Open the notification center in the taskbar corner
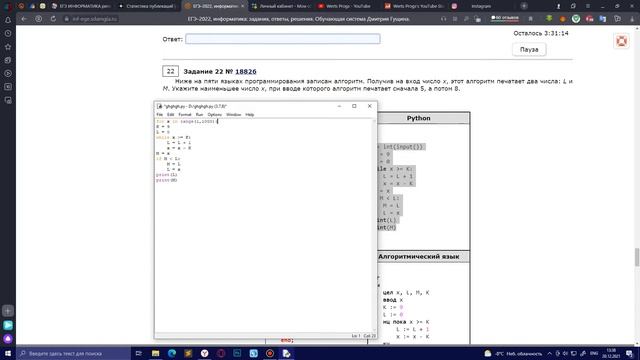This screenshot has height=360, width=640. (x=629, y=353)
